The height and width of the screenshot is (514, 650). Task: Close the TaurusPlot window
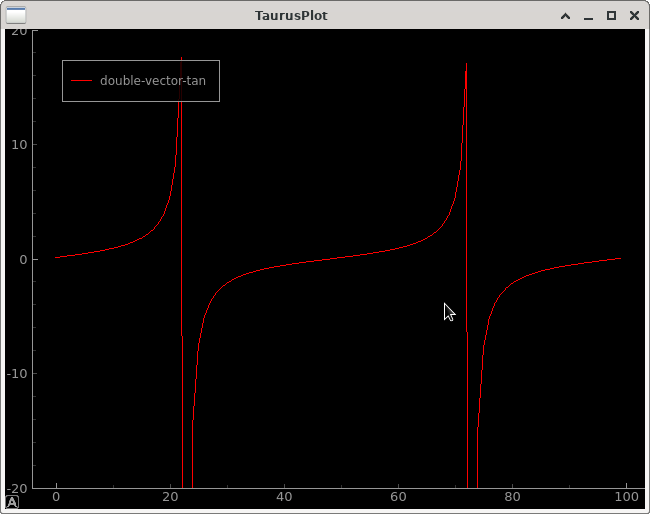[634, 16]
